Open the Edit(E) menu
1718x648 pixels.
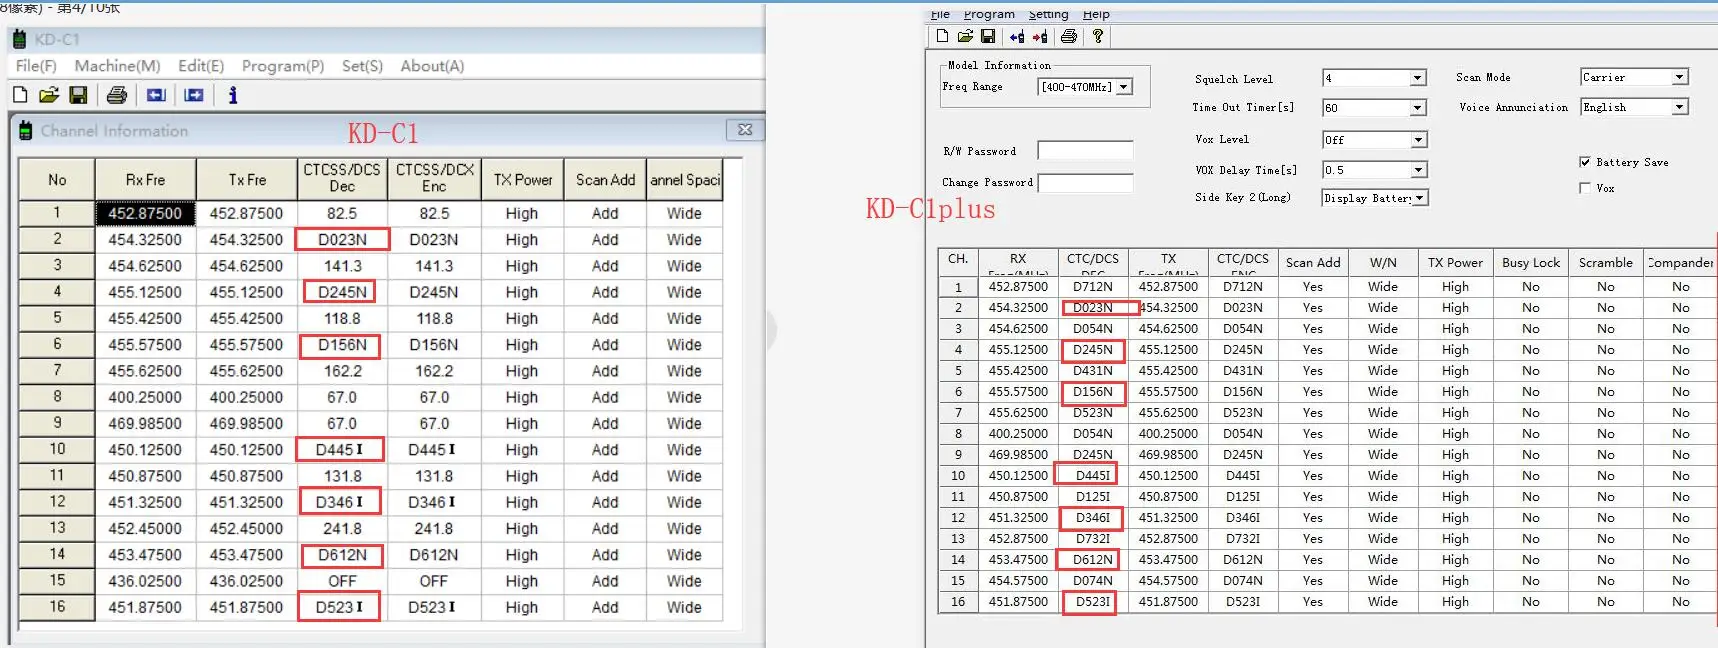point(201,66)
